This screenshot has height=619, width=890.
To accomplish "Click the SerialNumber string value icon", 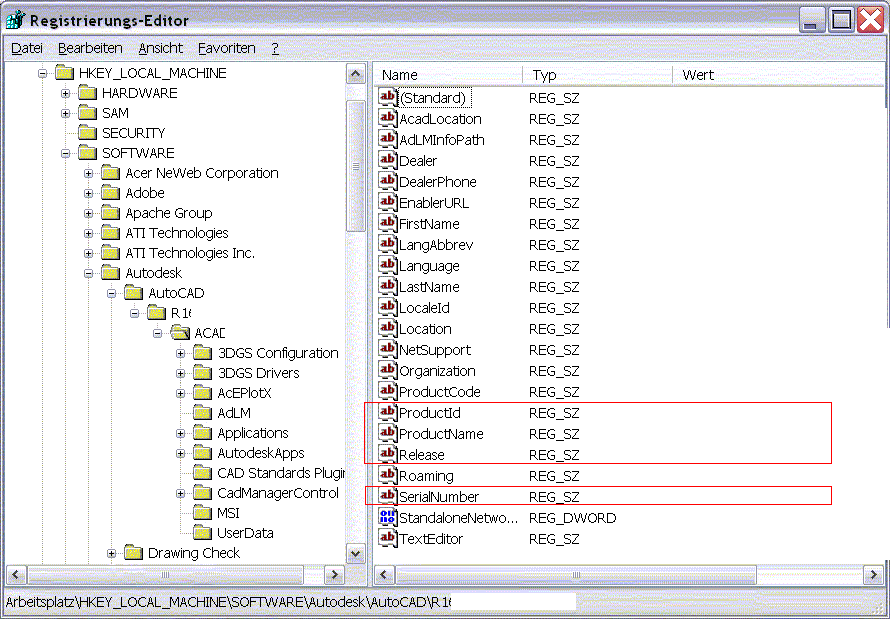I will point(388,496).
